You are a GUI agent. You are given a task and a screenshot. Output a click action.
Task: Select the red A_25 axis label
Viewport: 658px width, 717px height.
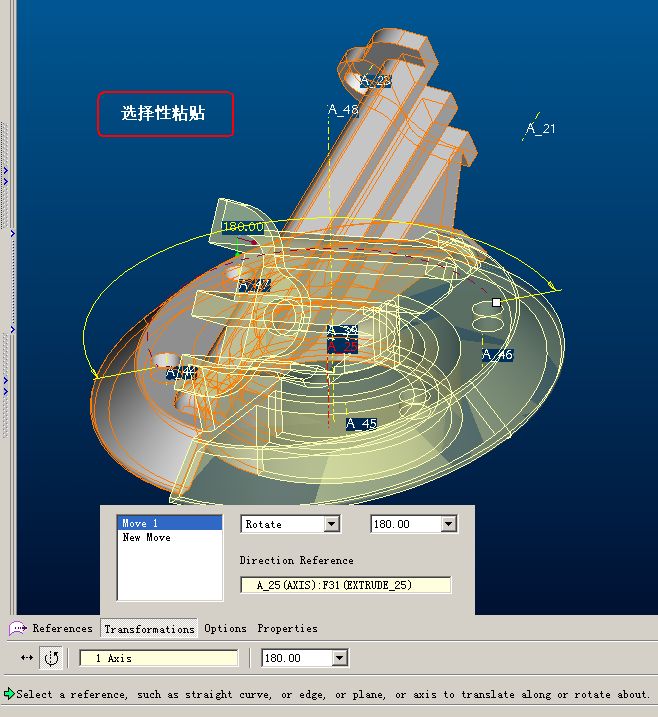[x=342, y=347]
